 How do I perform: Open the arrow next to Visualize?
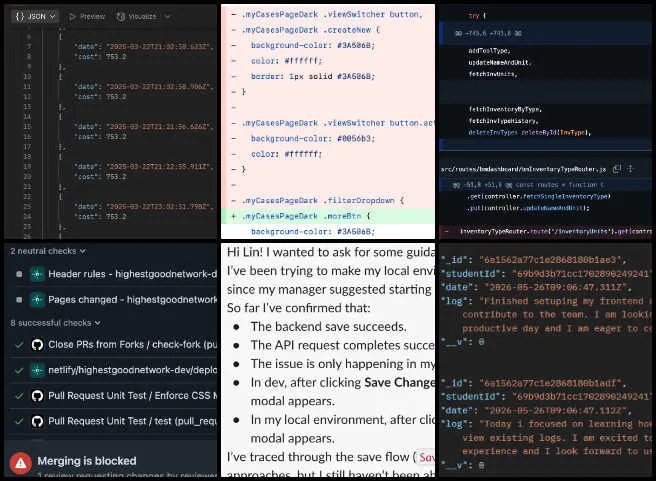click(167, 17)
